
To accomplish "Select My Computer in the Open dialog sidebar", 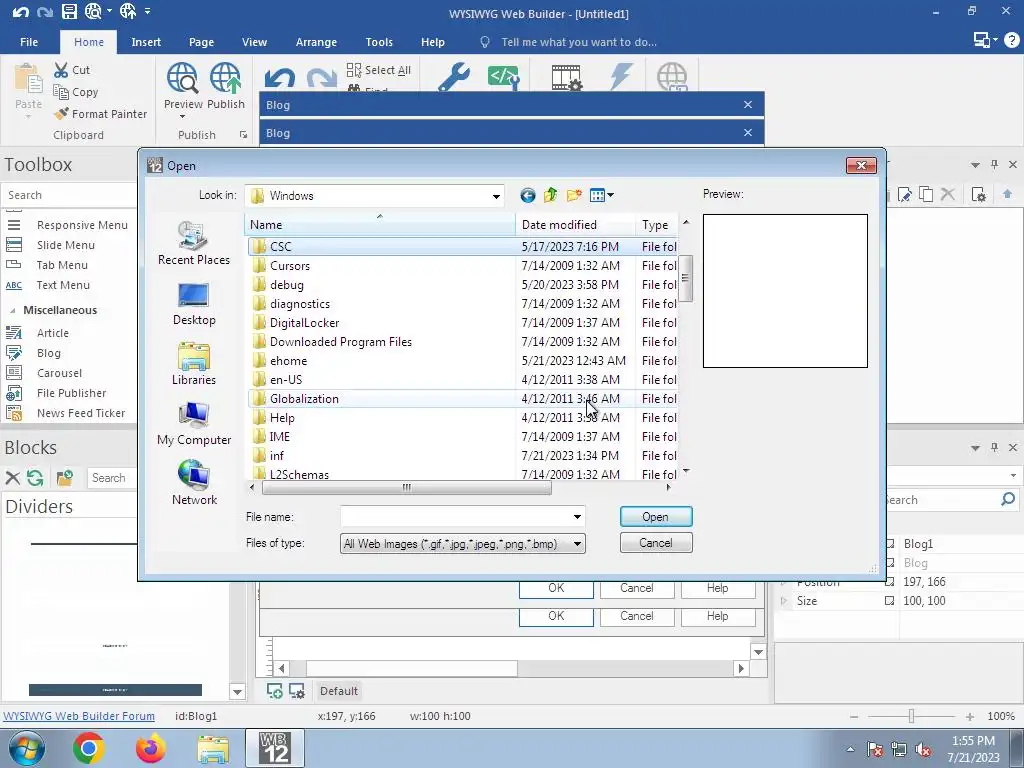I will coord(194,424).
